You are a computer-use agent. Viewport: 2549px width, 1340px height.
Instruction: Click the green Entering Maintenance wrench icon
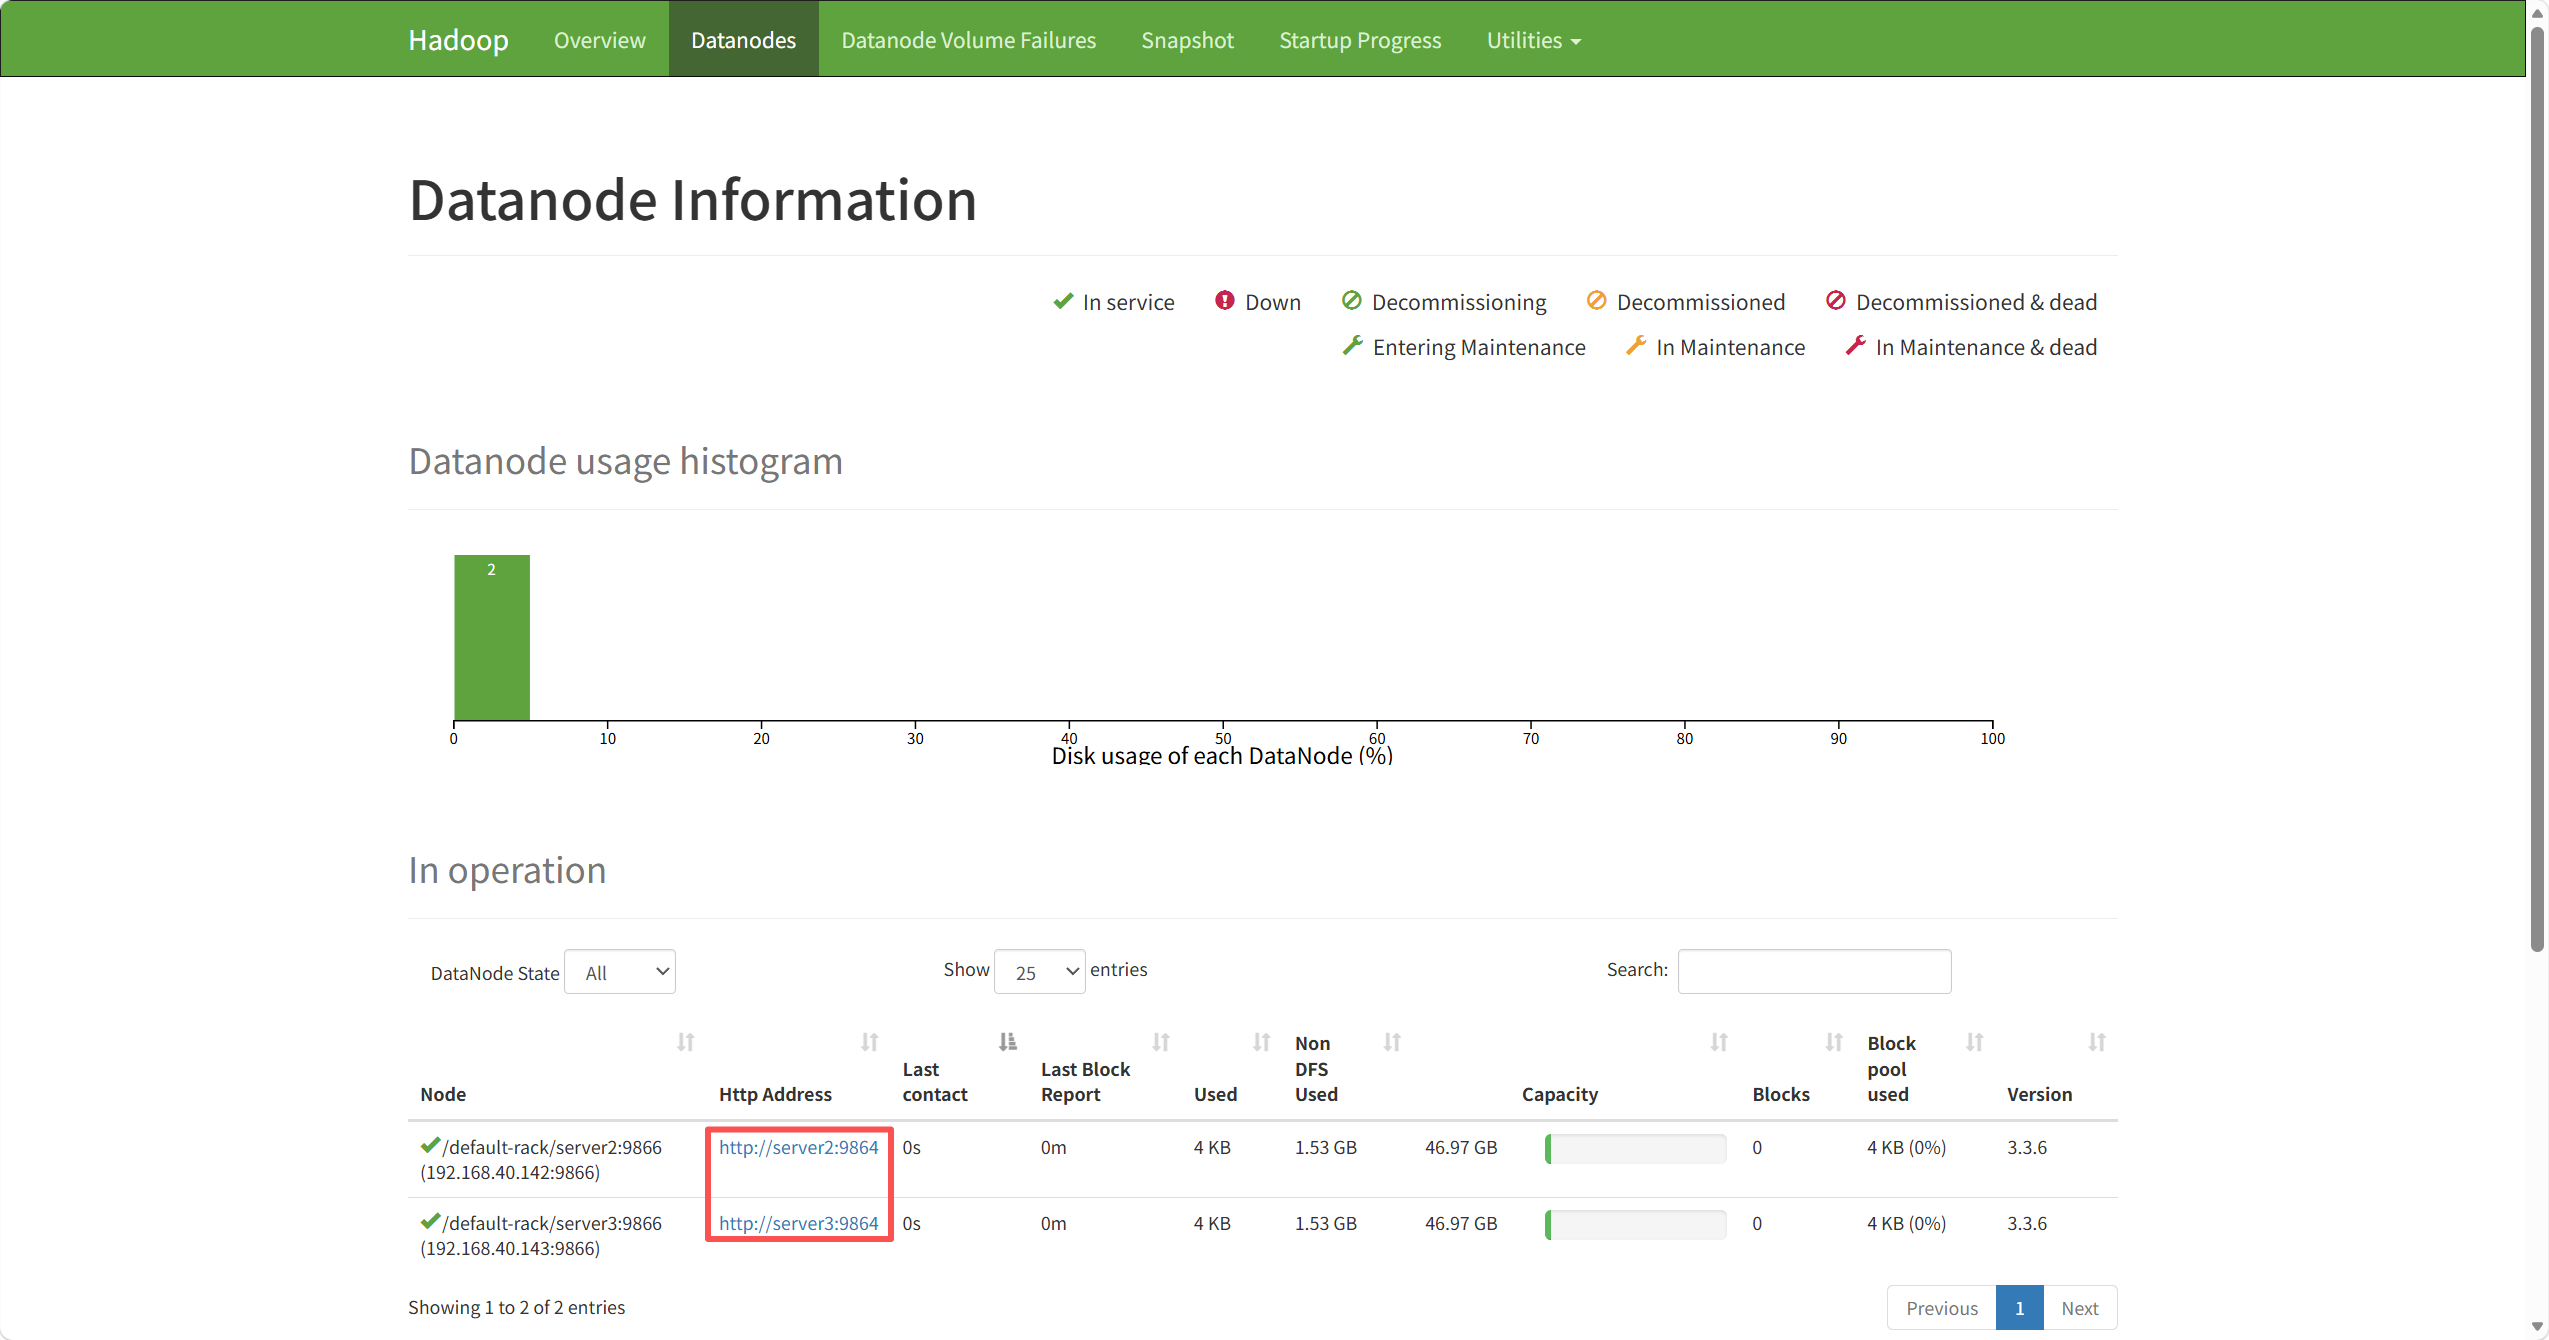[1352, 345]
